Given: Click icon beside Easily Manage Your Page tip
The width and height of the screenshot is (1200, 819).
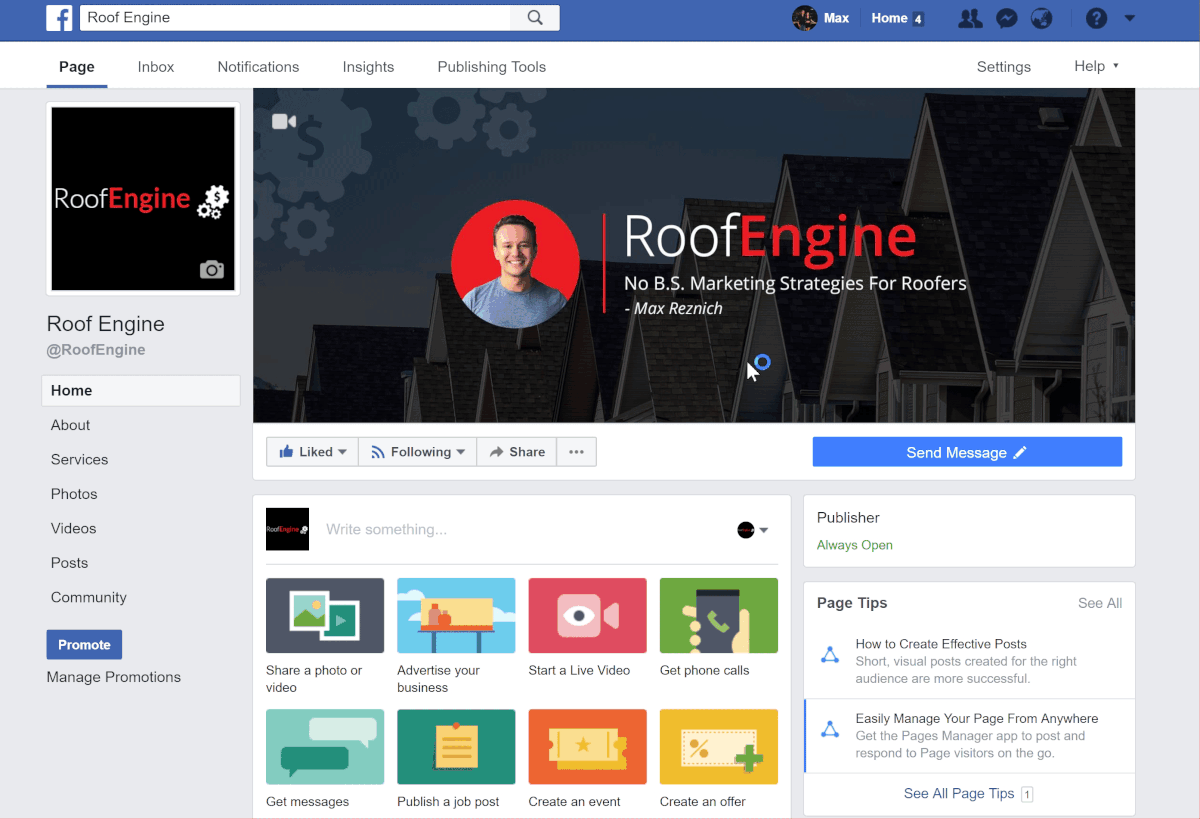Looking at the screenshot, I should pos(830,729).
